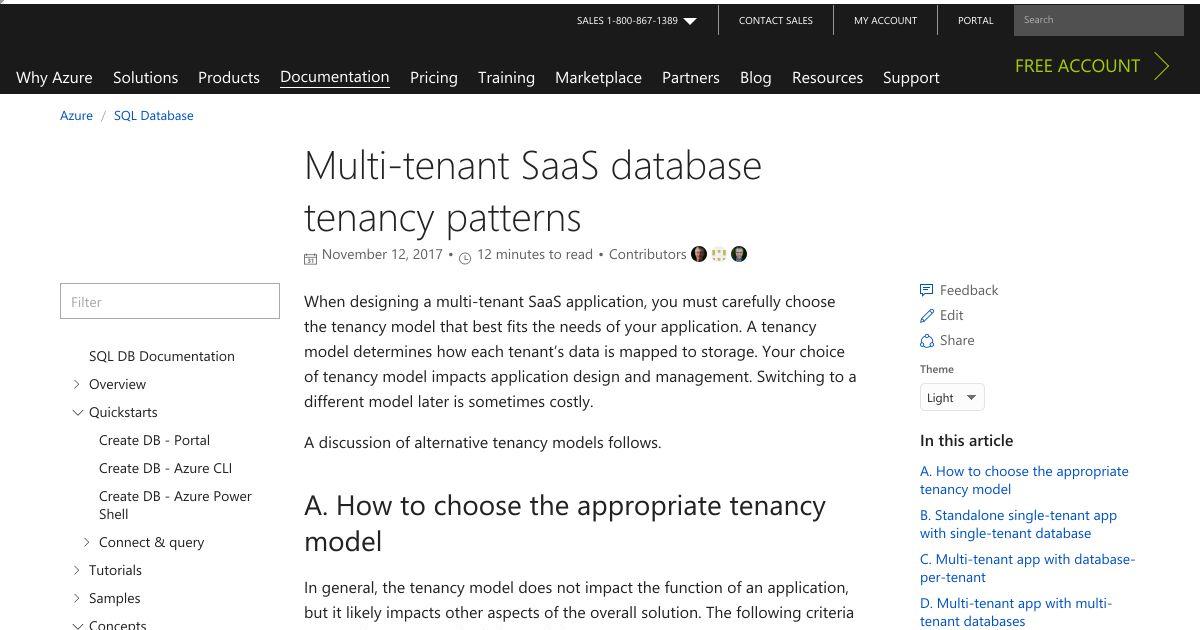
Task: Click the Contact Sales link
Action: [x=776, y=20]
